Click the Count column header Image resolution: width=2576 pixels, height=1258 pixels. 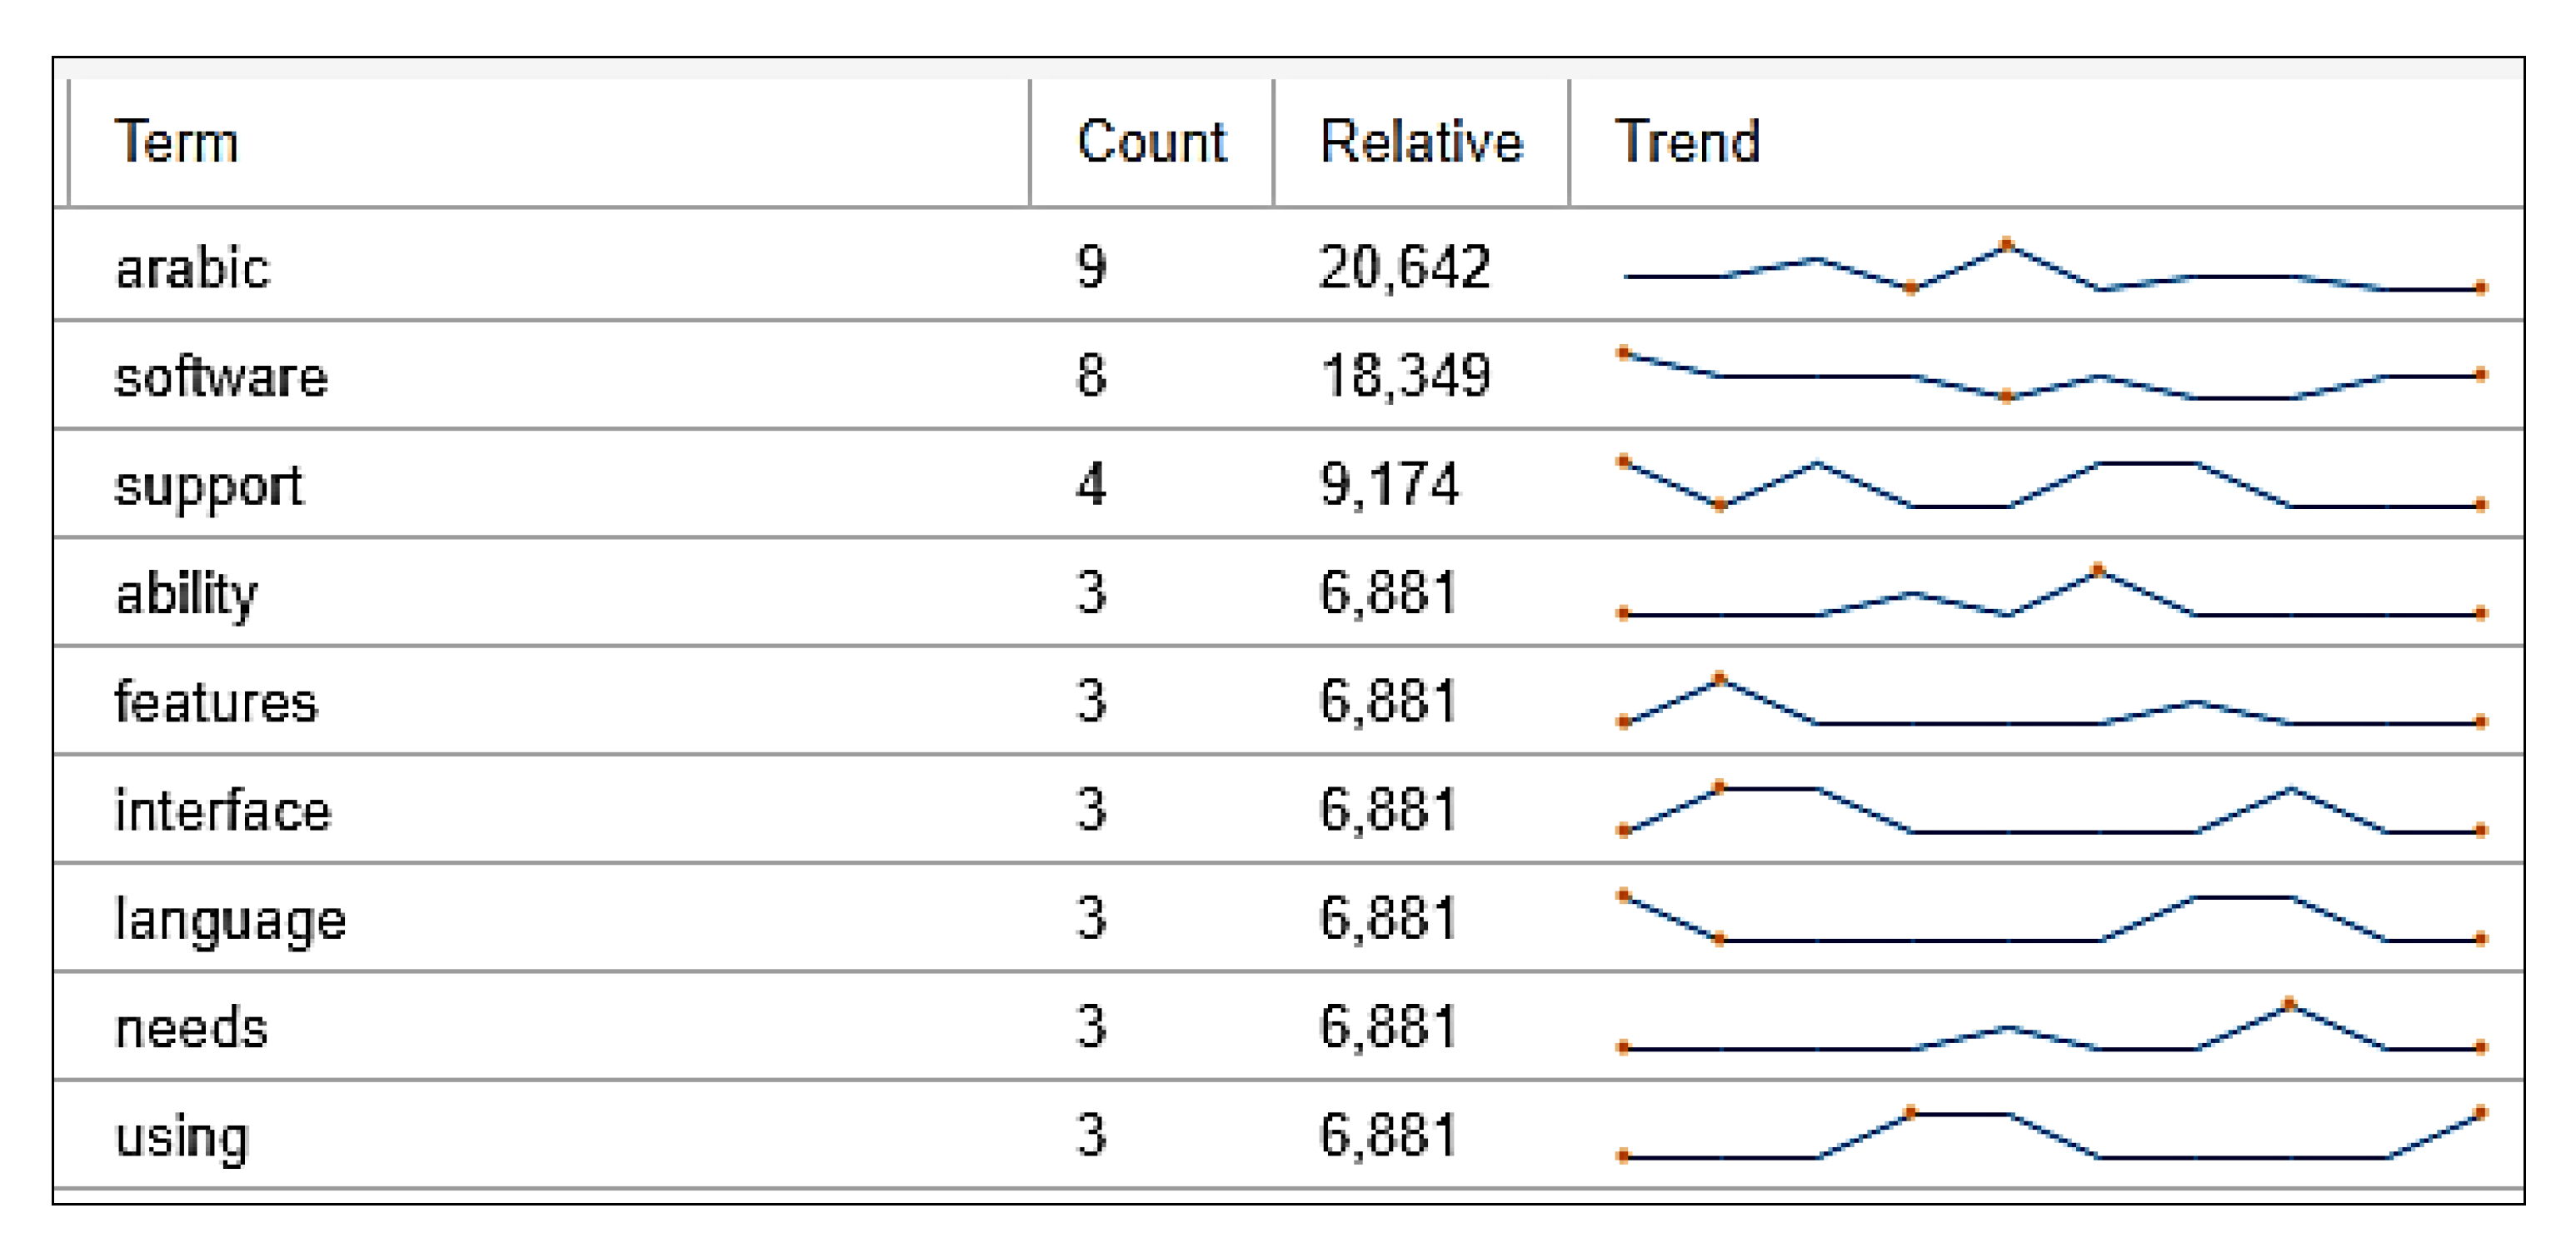point(1151,142)
